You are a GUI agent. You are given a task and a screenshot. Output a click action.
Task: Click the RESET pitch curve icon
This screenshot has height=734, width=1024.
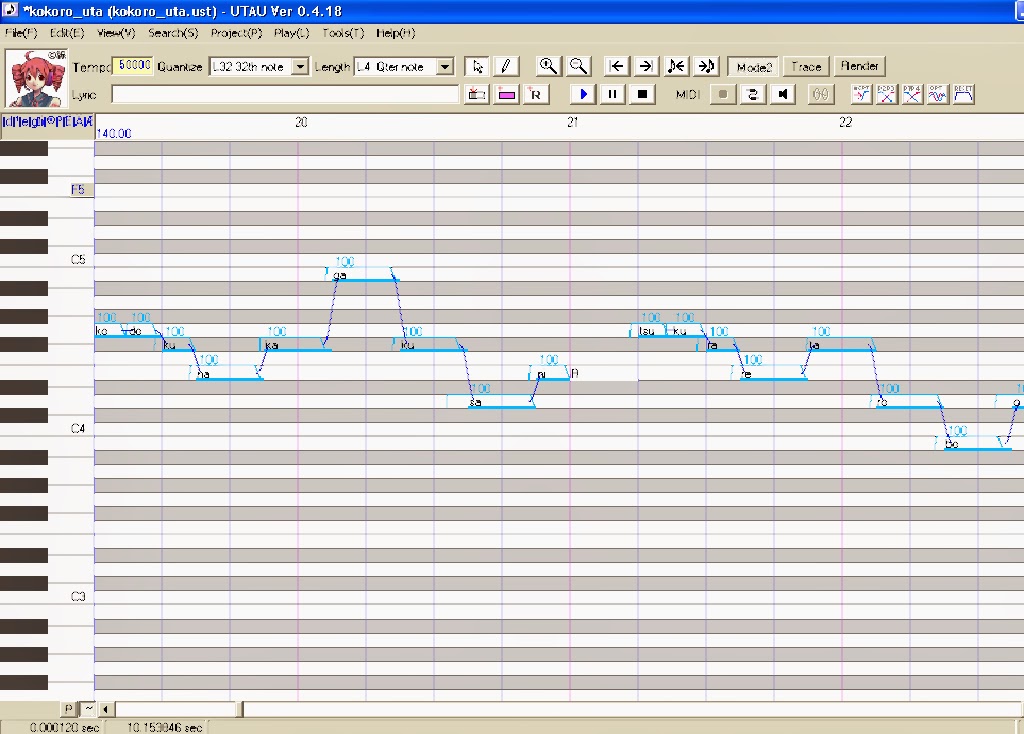(961, 94)
